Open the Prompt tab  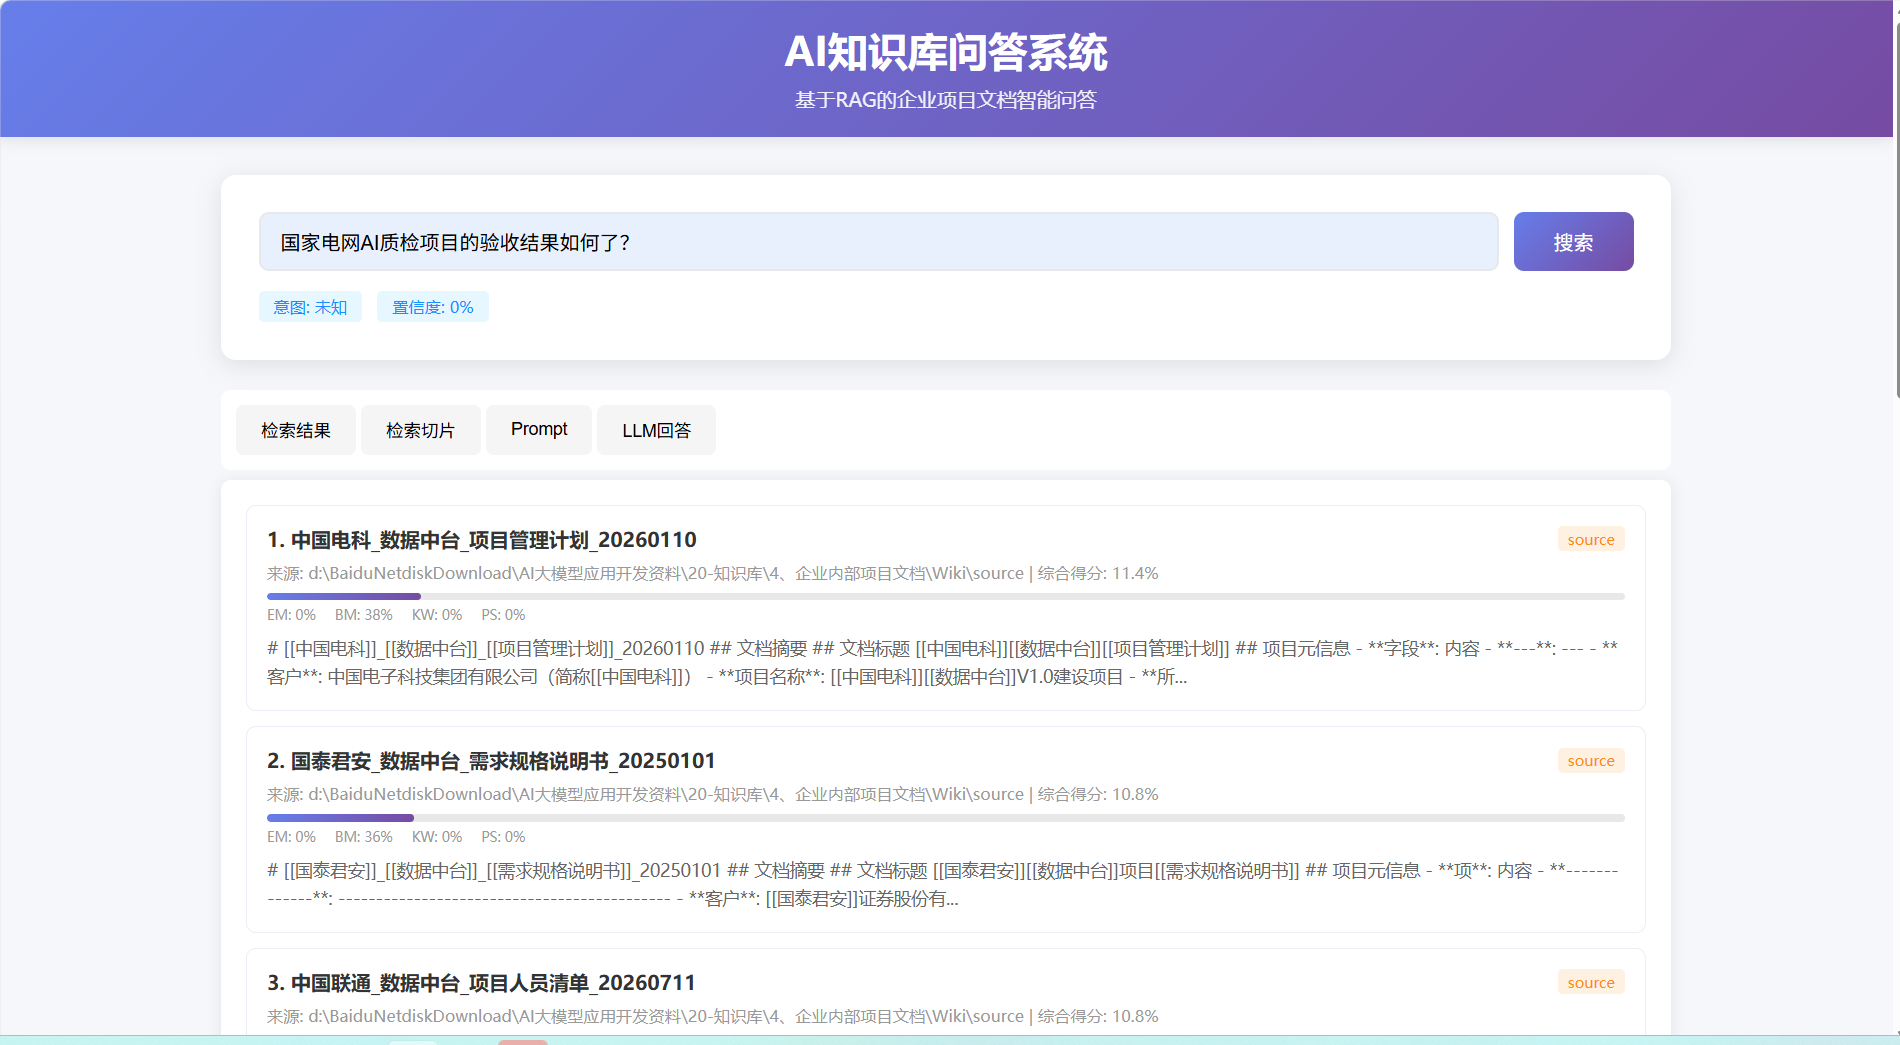[539, 430]
